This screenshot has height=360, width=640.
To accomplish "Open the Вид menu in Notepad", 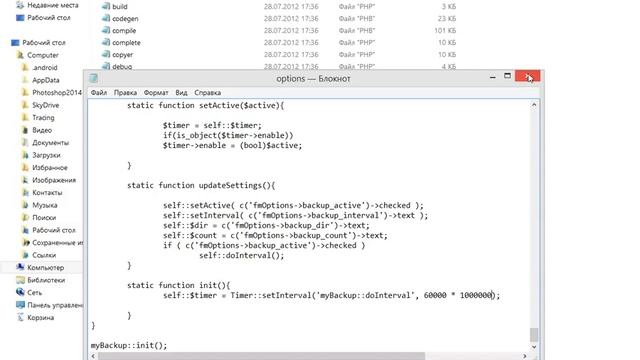I will tap(181, 93).
